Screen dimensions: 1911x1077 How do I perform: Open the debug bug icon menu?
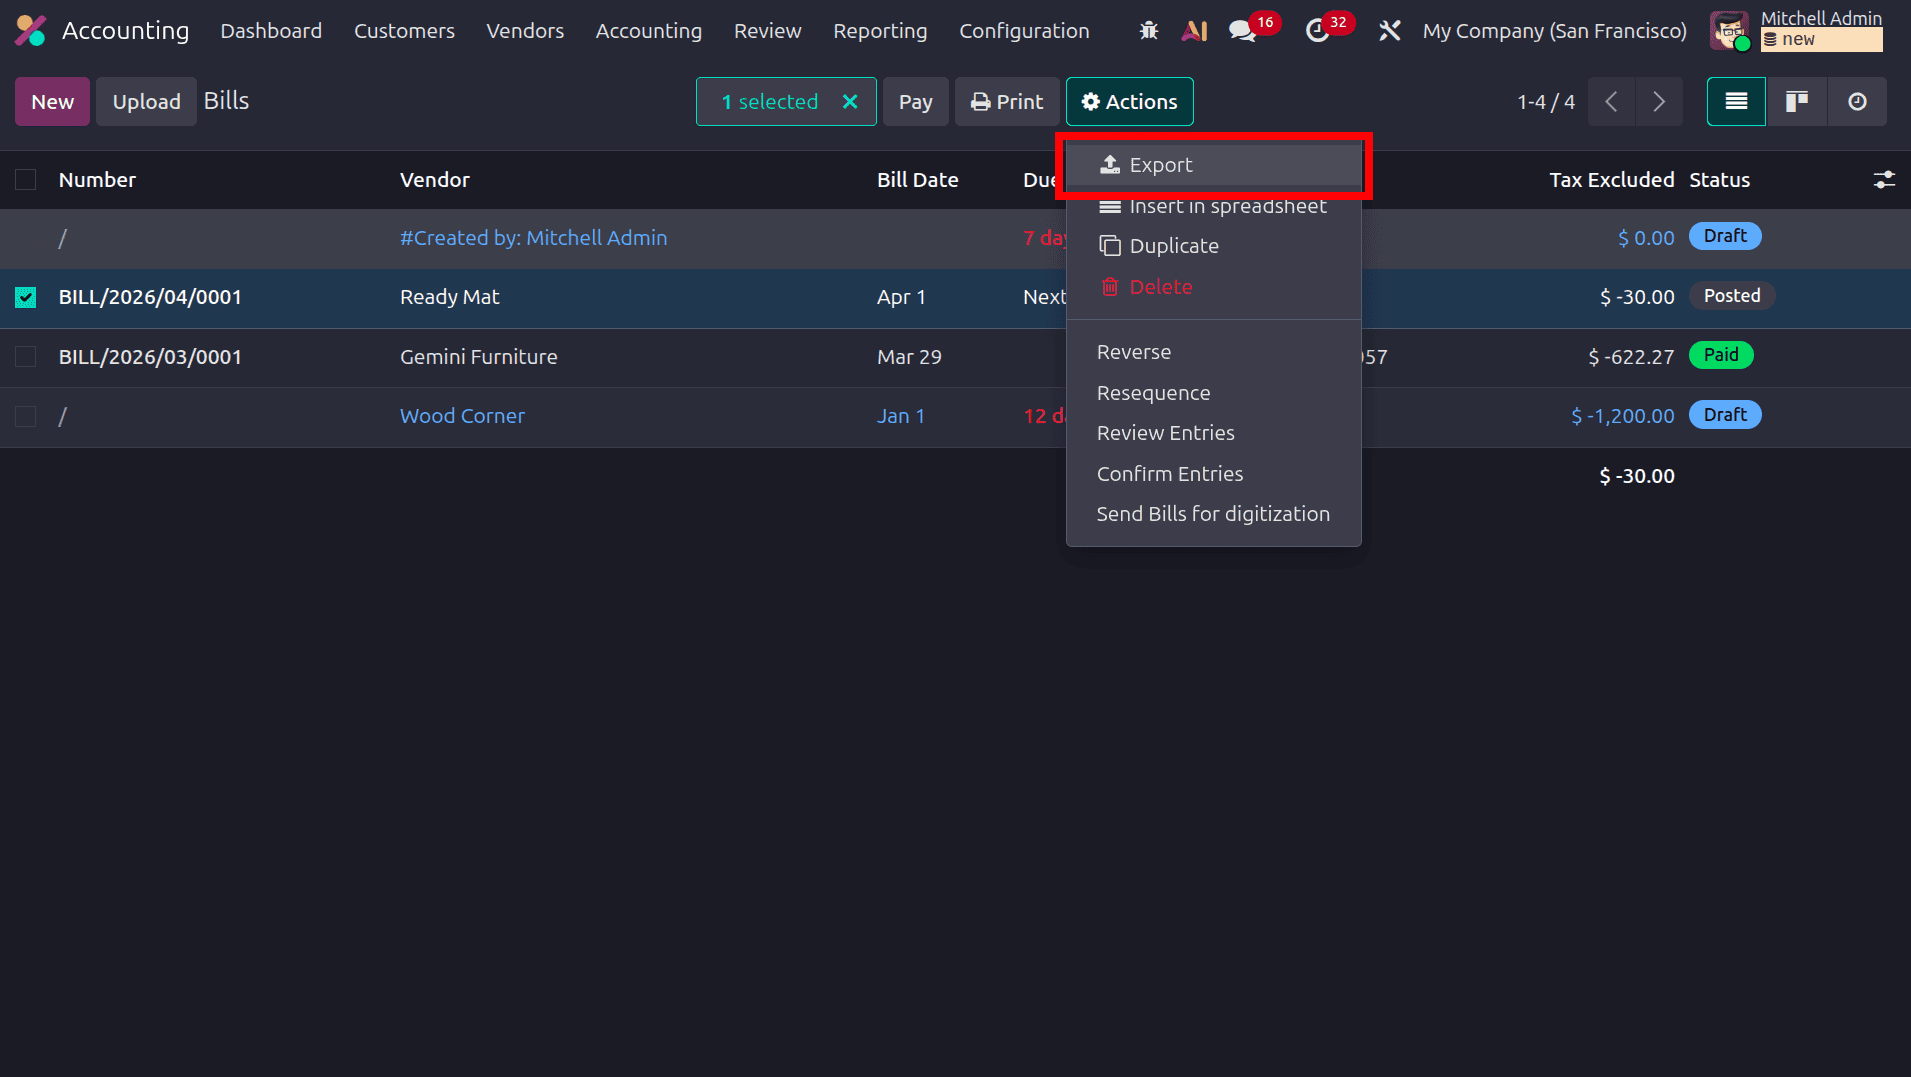point(1149,31)
